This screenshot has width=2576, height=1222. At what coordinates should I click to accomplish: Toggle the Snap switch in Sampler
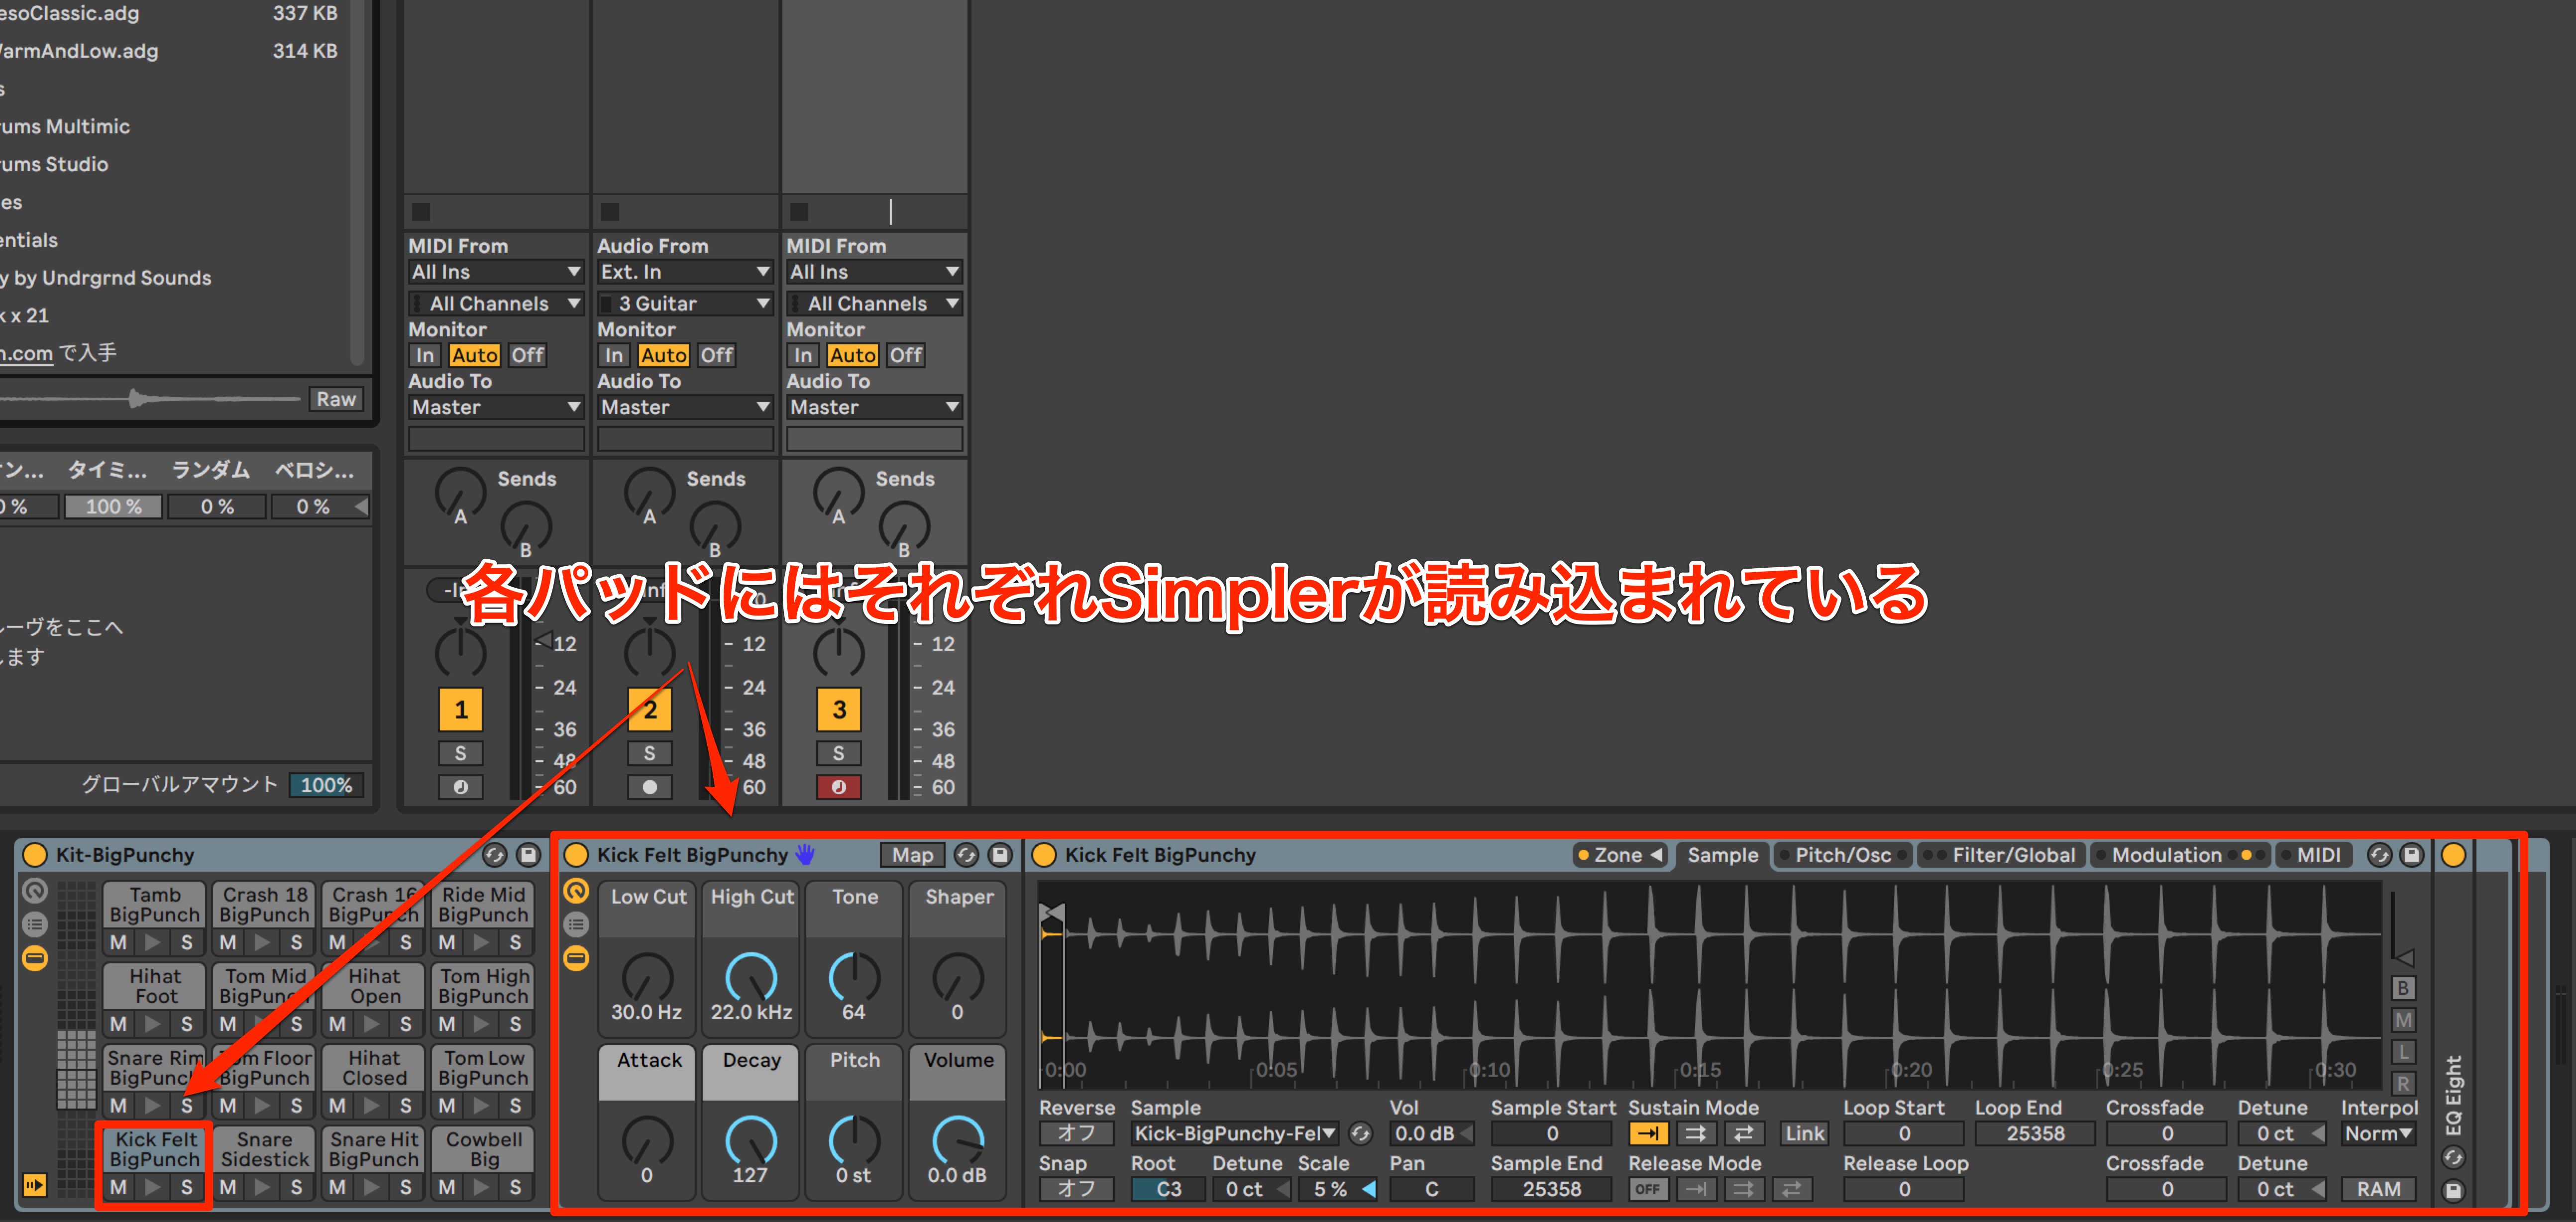[1076, 1189]
